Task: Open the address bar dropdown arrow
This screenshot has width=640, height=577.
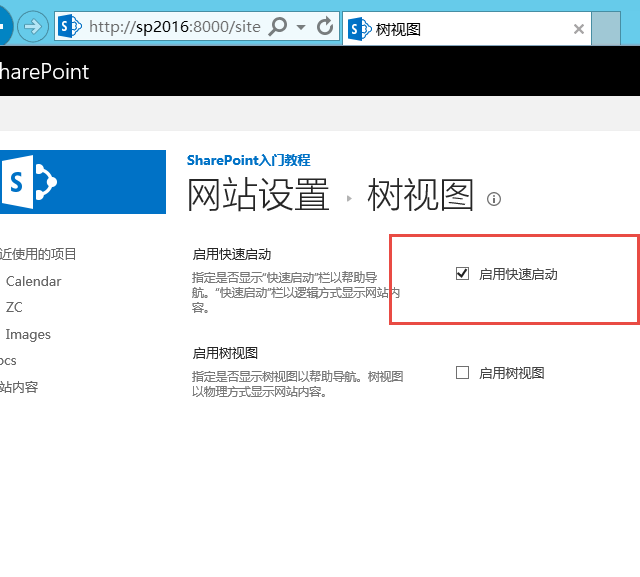Action: [x=301, y=27]
